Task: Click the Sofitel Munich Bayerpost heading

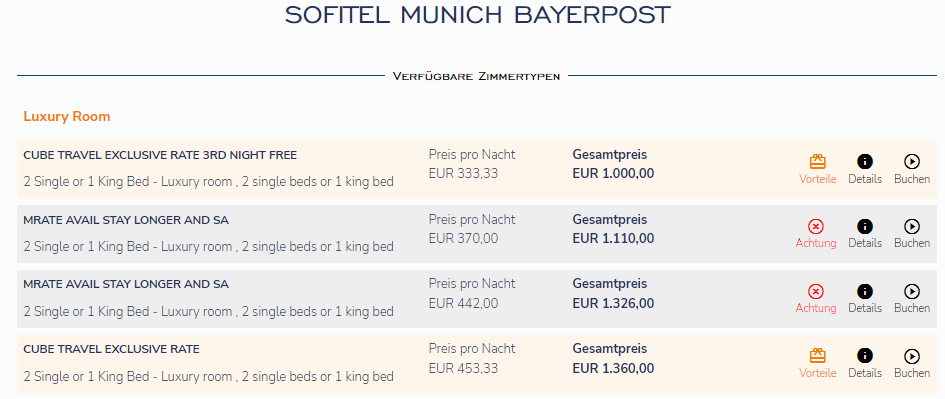Action: click(478, 15)
